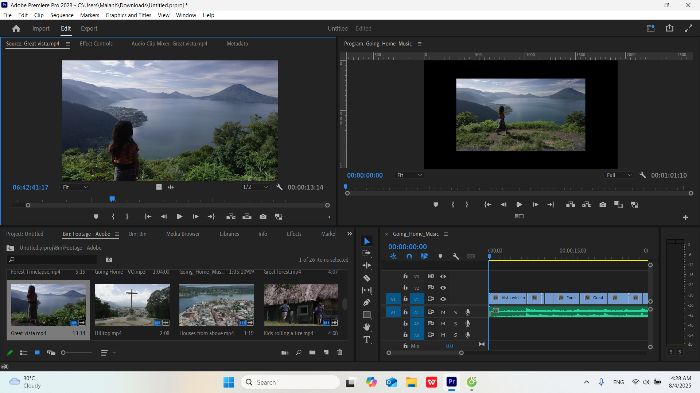This screenshot has height=393, width=700.
Task: Switch to Import workspace
Action: (x=41, y=29)
